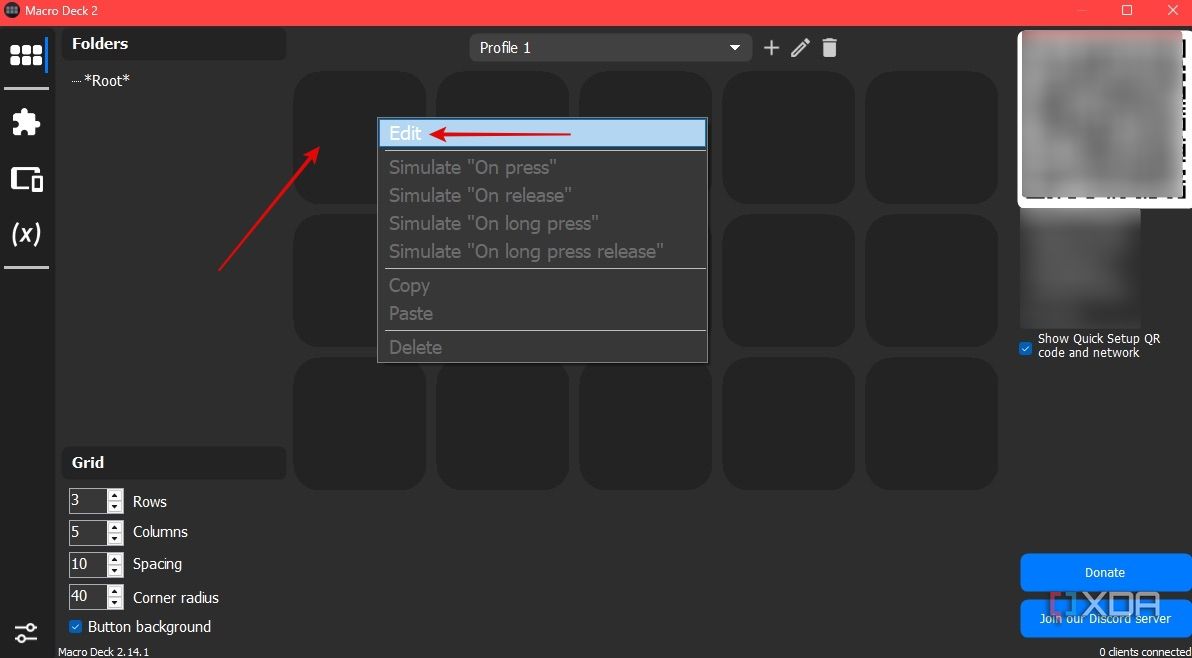Select the *Root* folder
The width and height of the screenshot is (1192, 658).
(105, 80)
